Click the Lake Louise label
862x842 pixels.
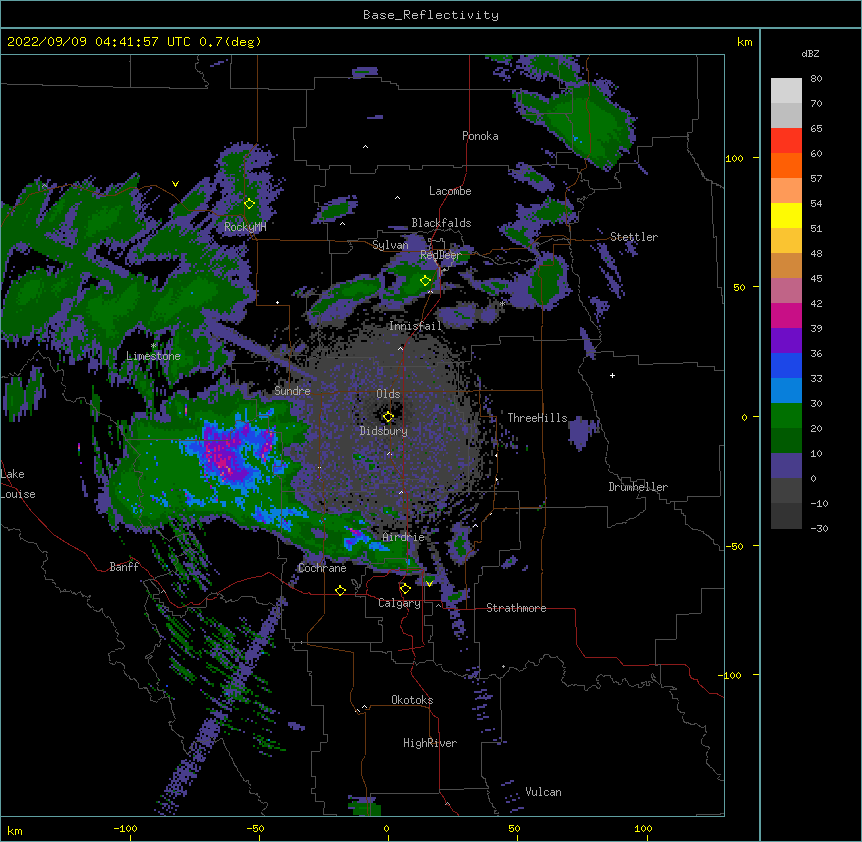point(18,484)
